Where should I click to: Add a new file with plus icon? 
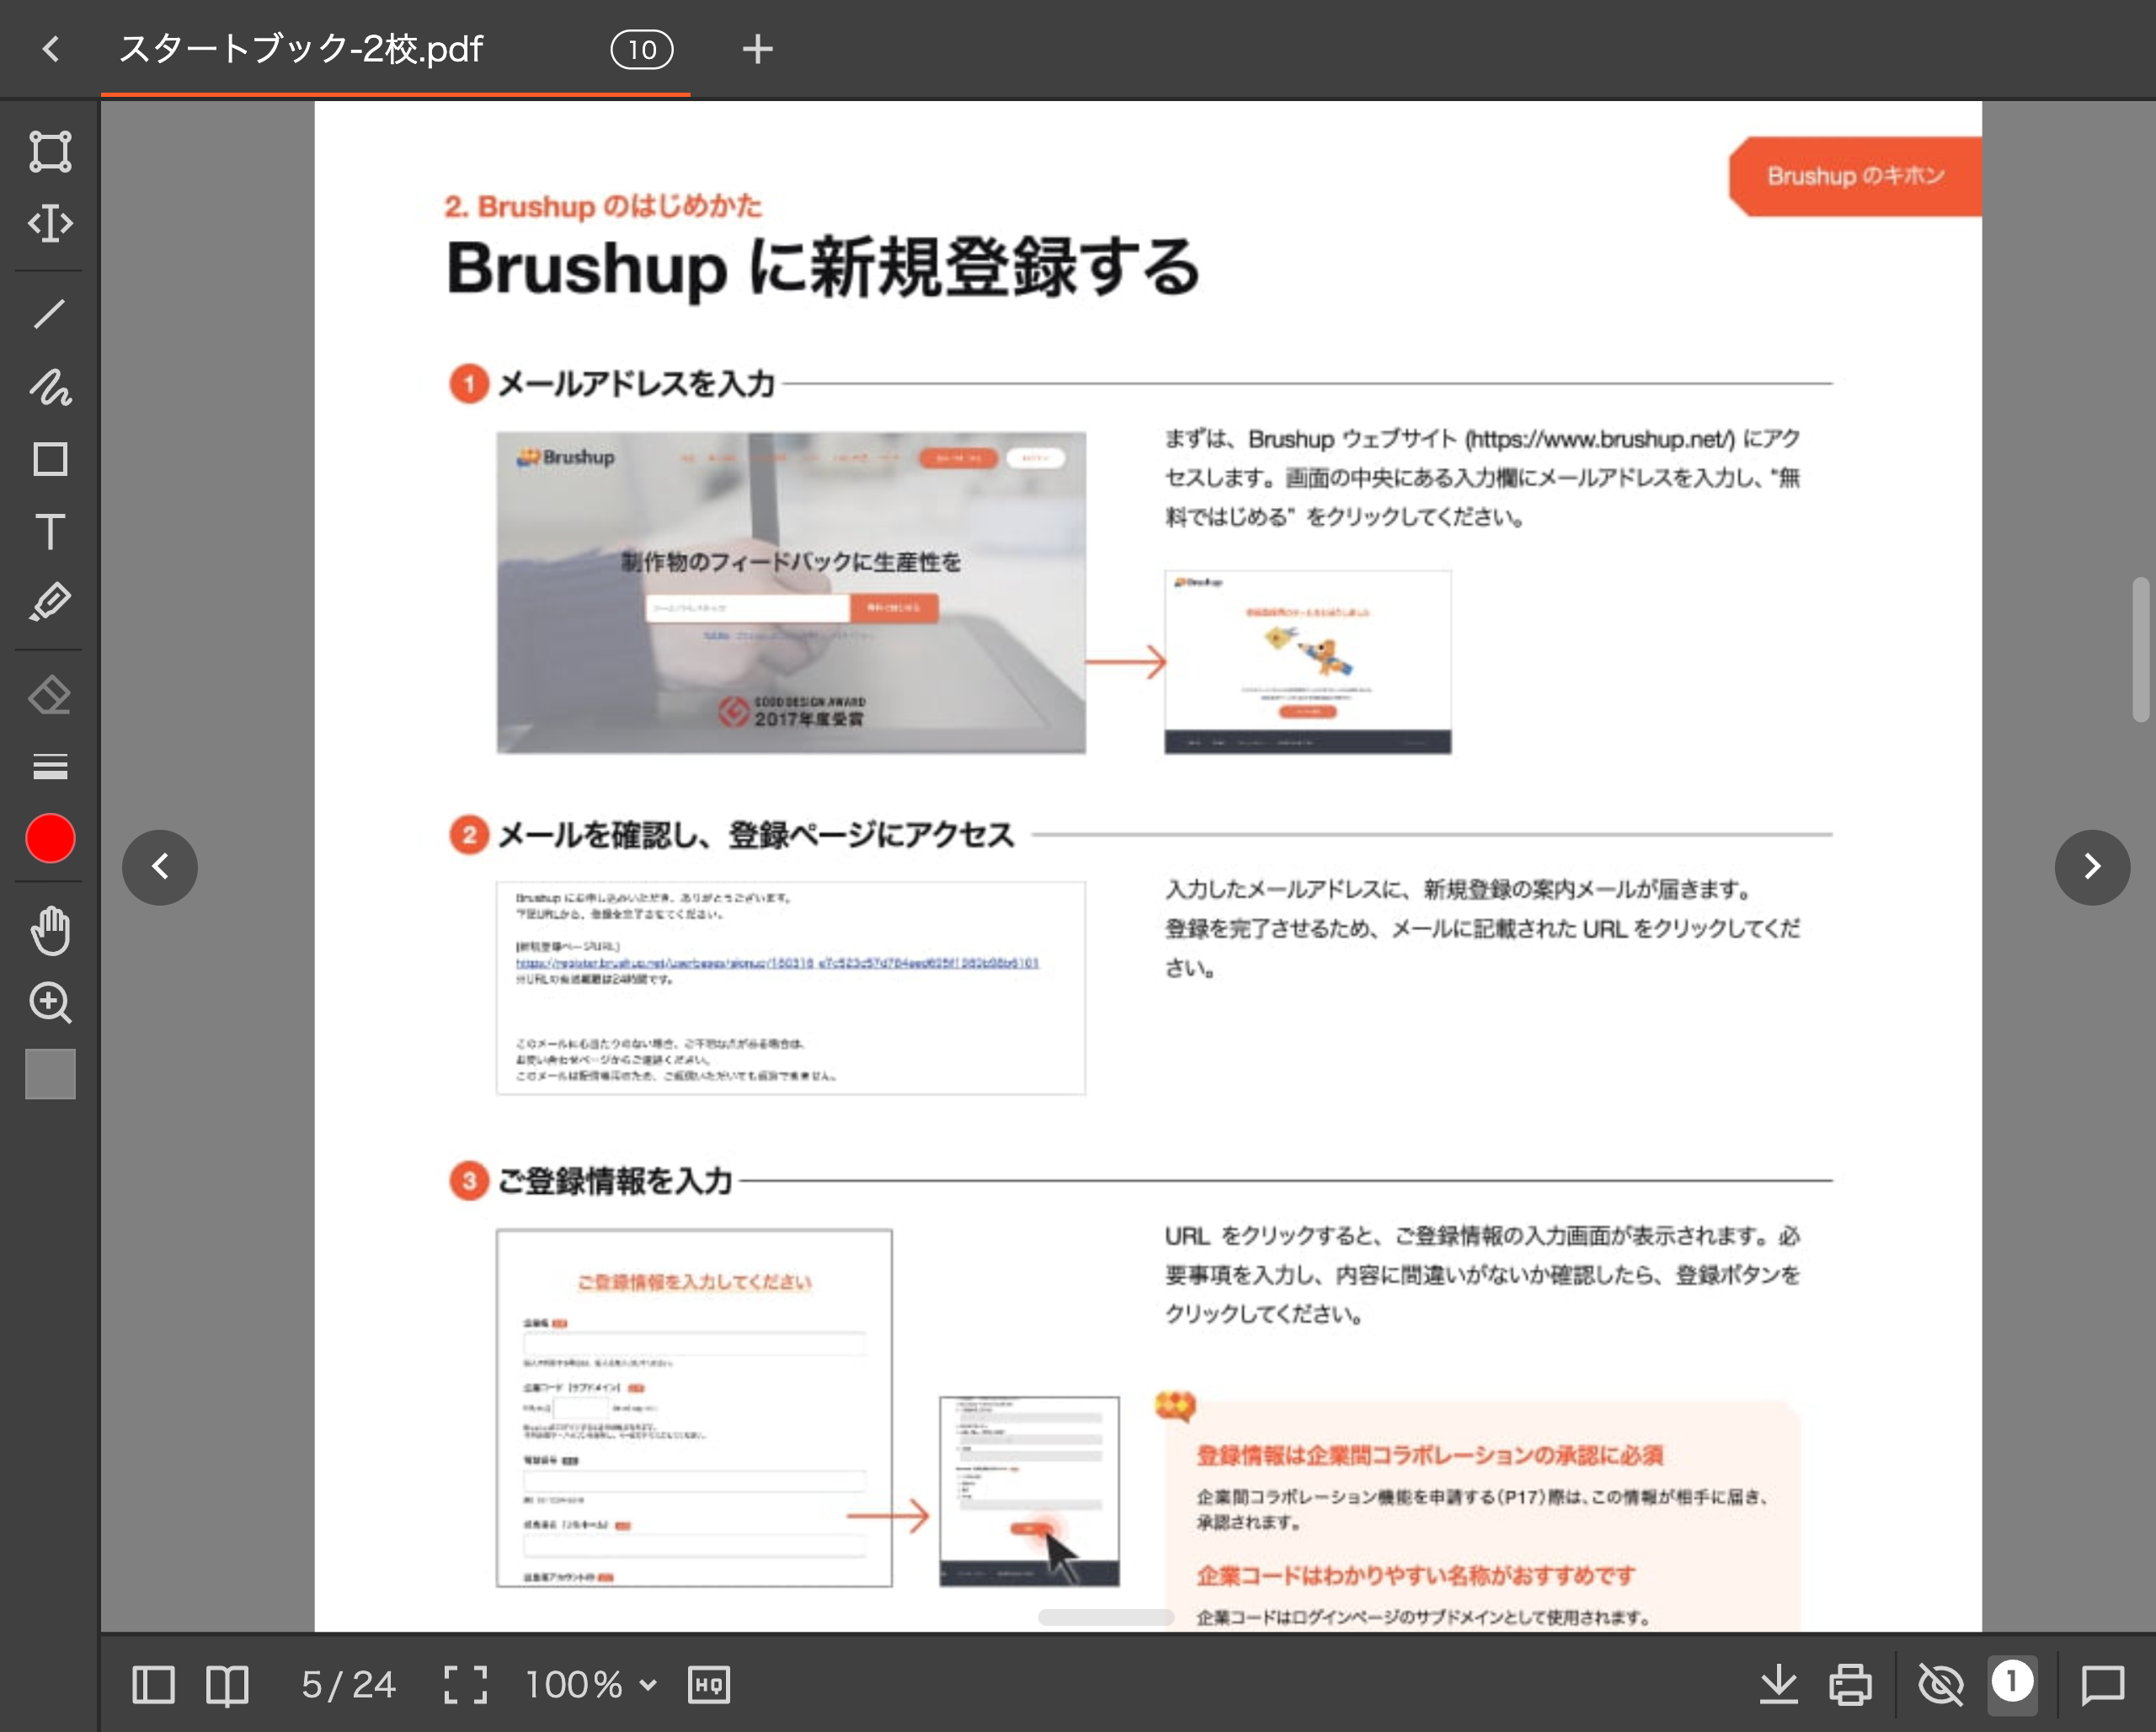click(758, 49)
